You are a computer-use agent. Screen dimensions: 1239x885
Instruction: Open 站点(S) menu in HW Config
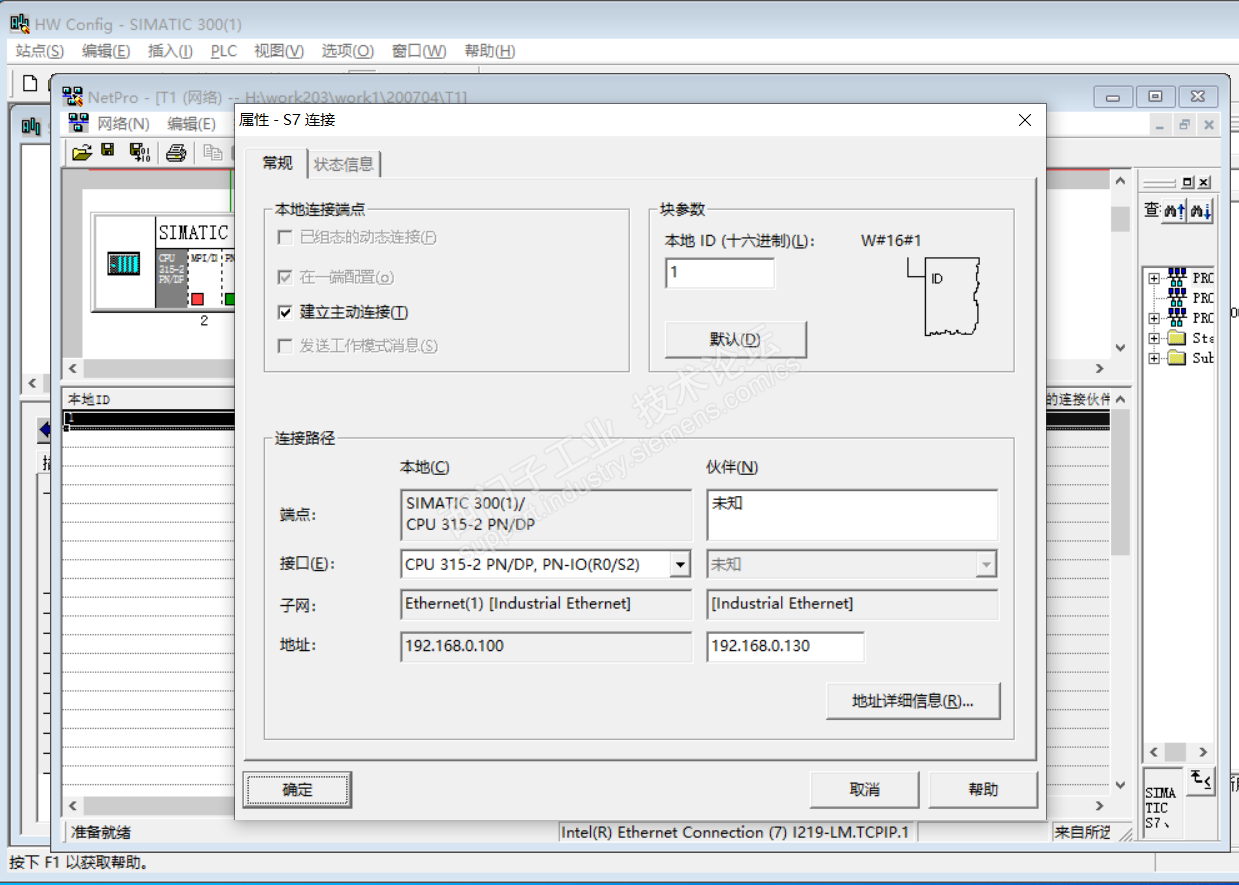tap(40, 51)
